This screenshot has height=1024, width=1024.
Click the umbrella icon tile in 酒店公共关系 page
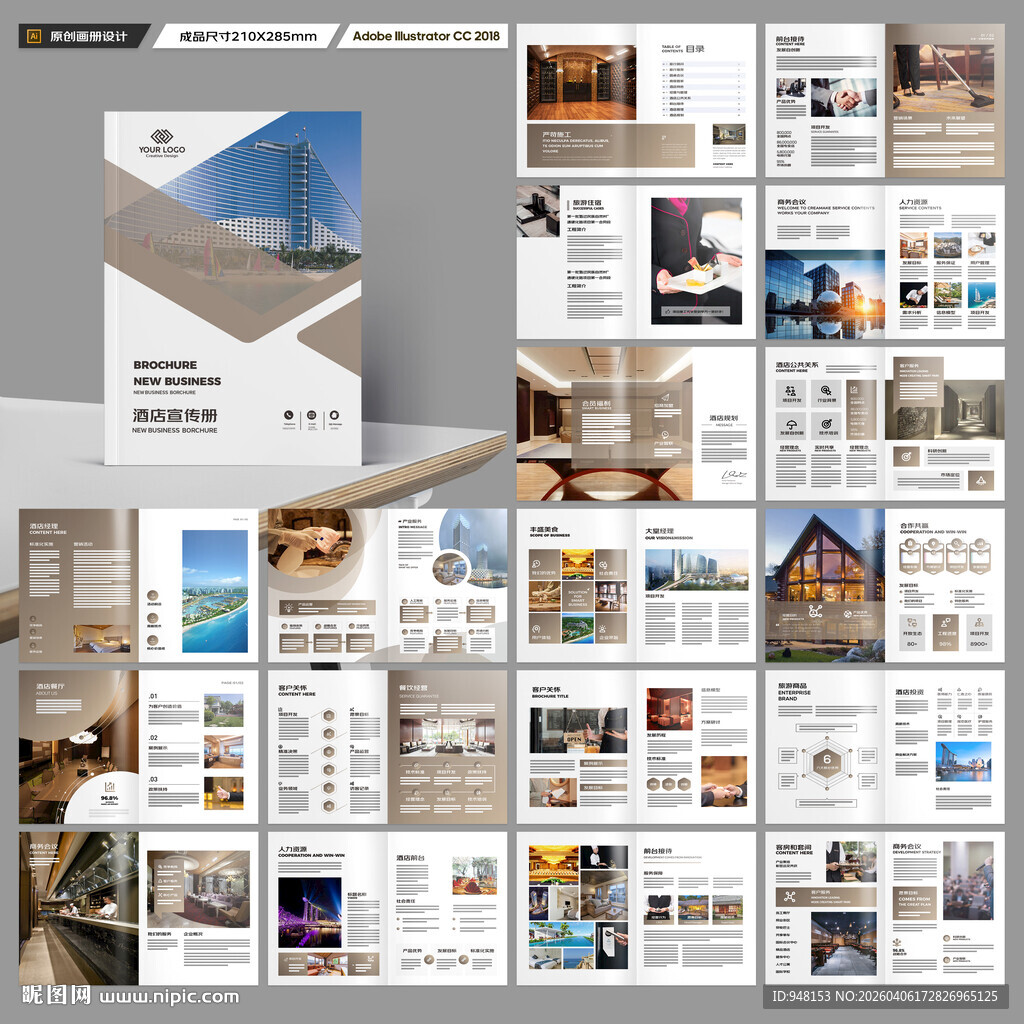tap(791, 424)
